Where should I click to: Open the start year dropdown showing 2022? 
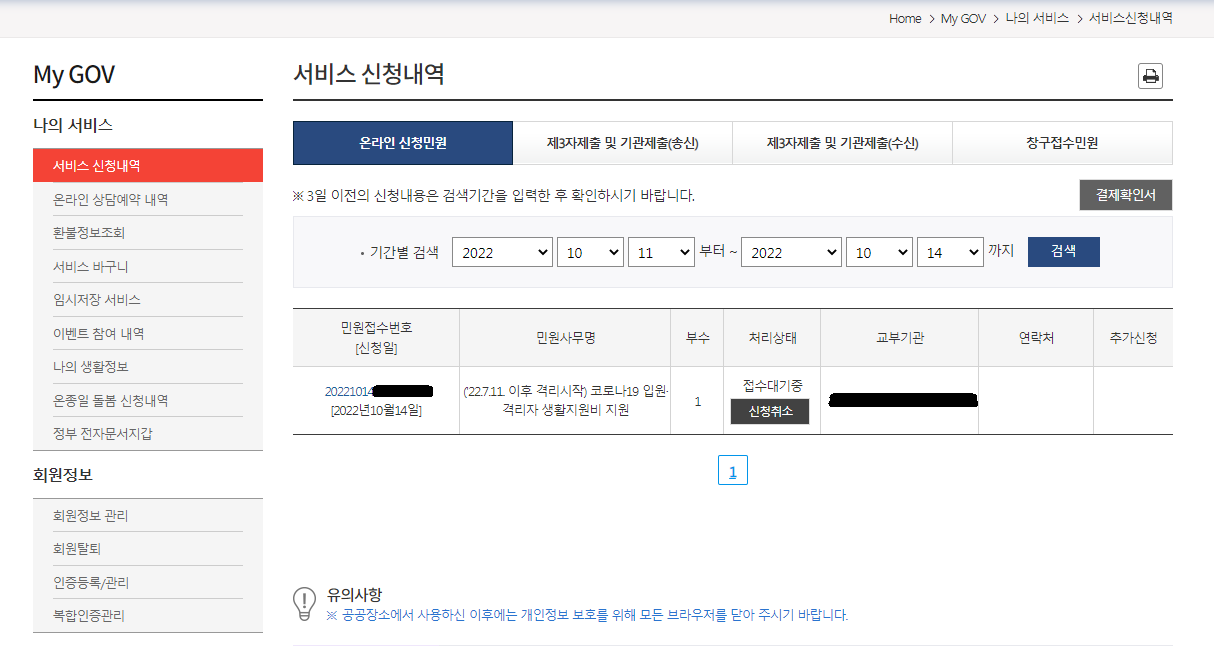pyautogui.click(x=502, y=252)
